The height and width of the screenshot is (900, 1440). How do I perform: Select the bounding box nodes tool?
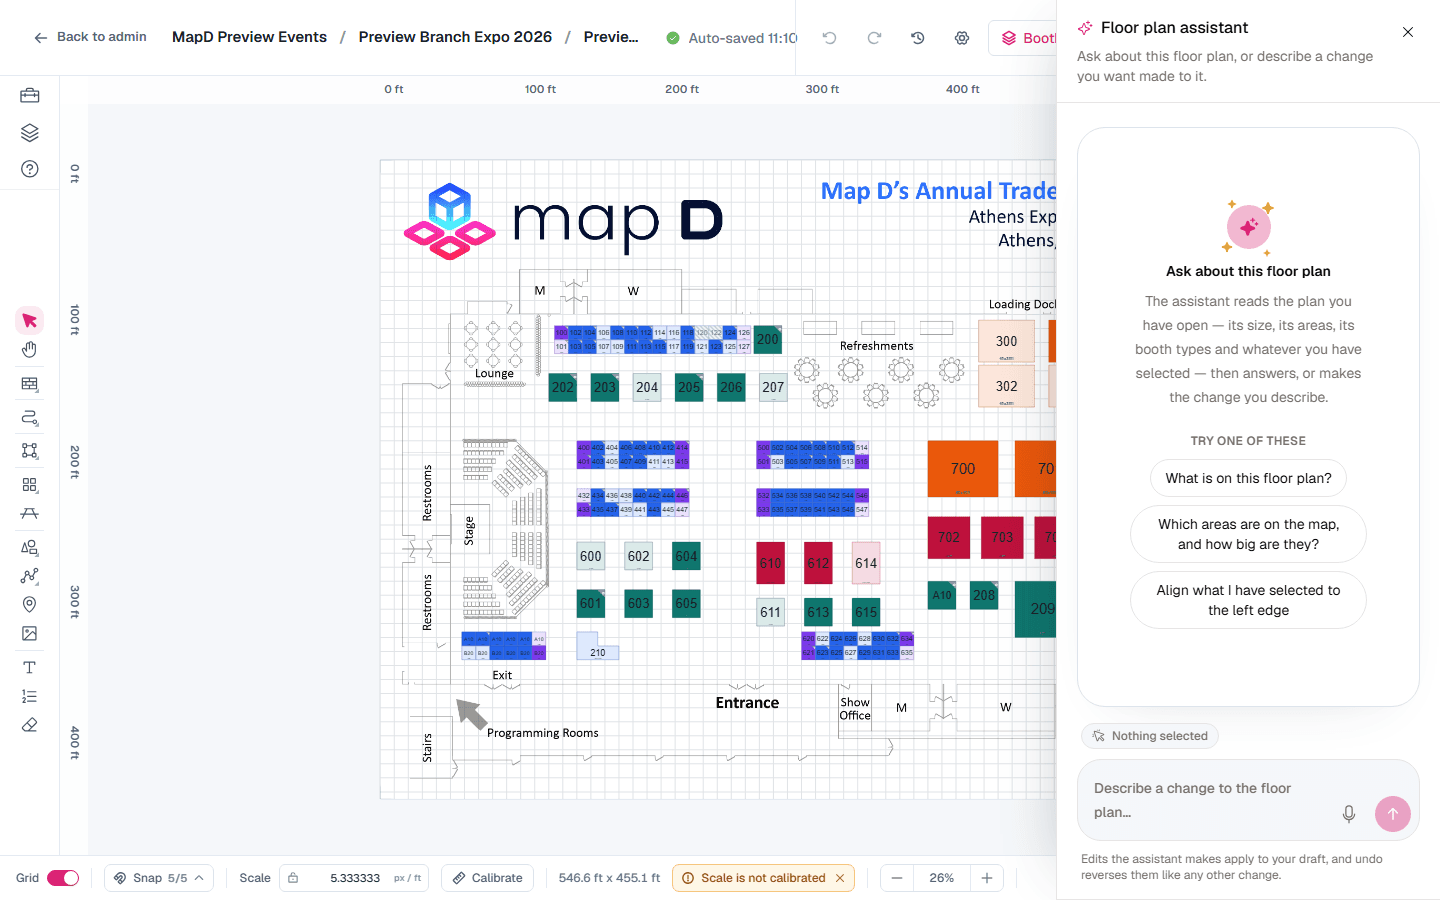(29, 451)
